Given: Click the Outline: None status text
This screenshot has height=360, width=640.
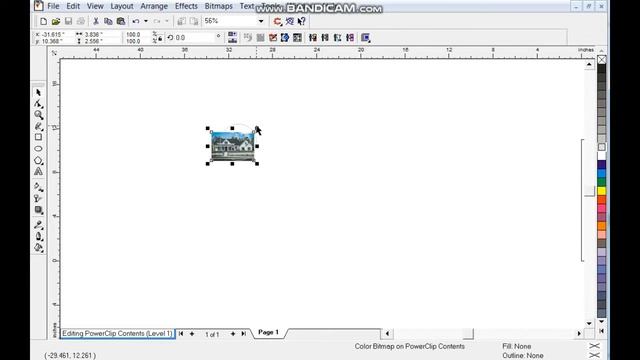Looking at the screenshot, I should coord(523,356).
